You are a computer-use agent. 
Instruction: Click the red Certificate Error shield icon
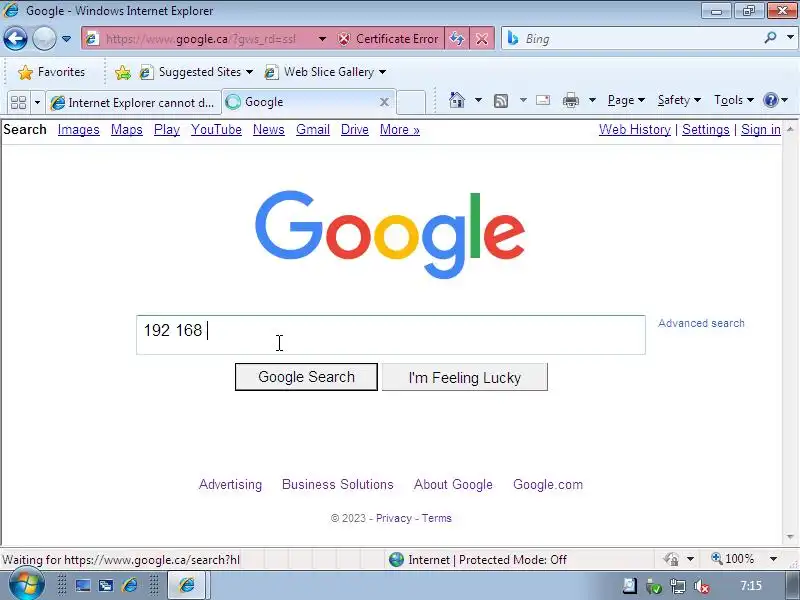(344, 39)
